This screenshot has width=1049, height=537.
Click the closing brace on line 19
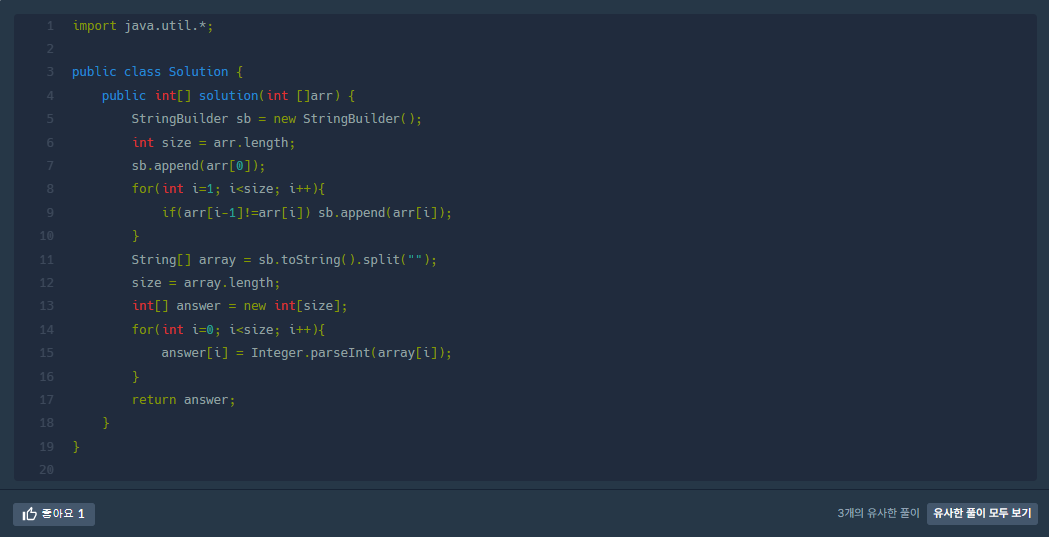tap(76, 447)
